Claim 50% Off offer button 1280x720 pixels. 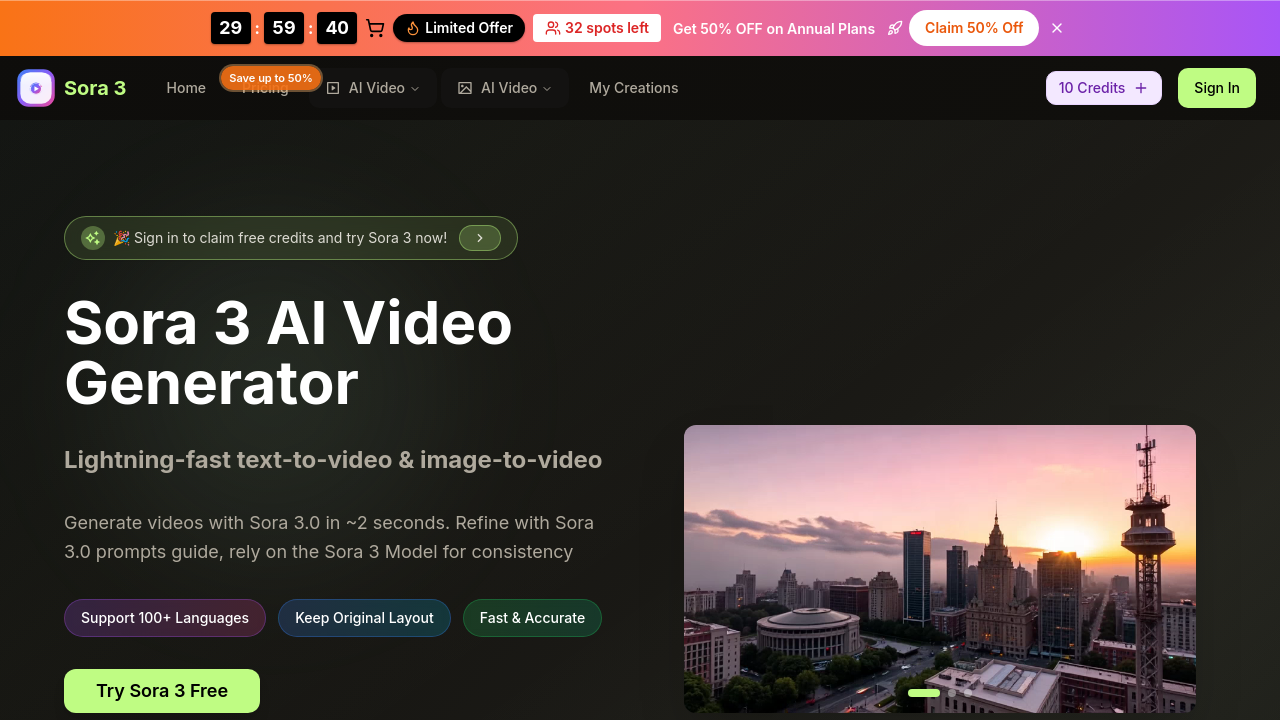(x=974, y=28)
